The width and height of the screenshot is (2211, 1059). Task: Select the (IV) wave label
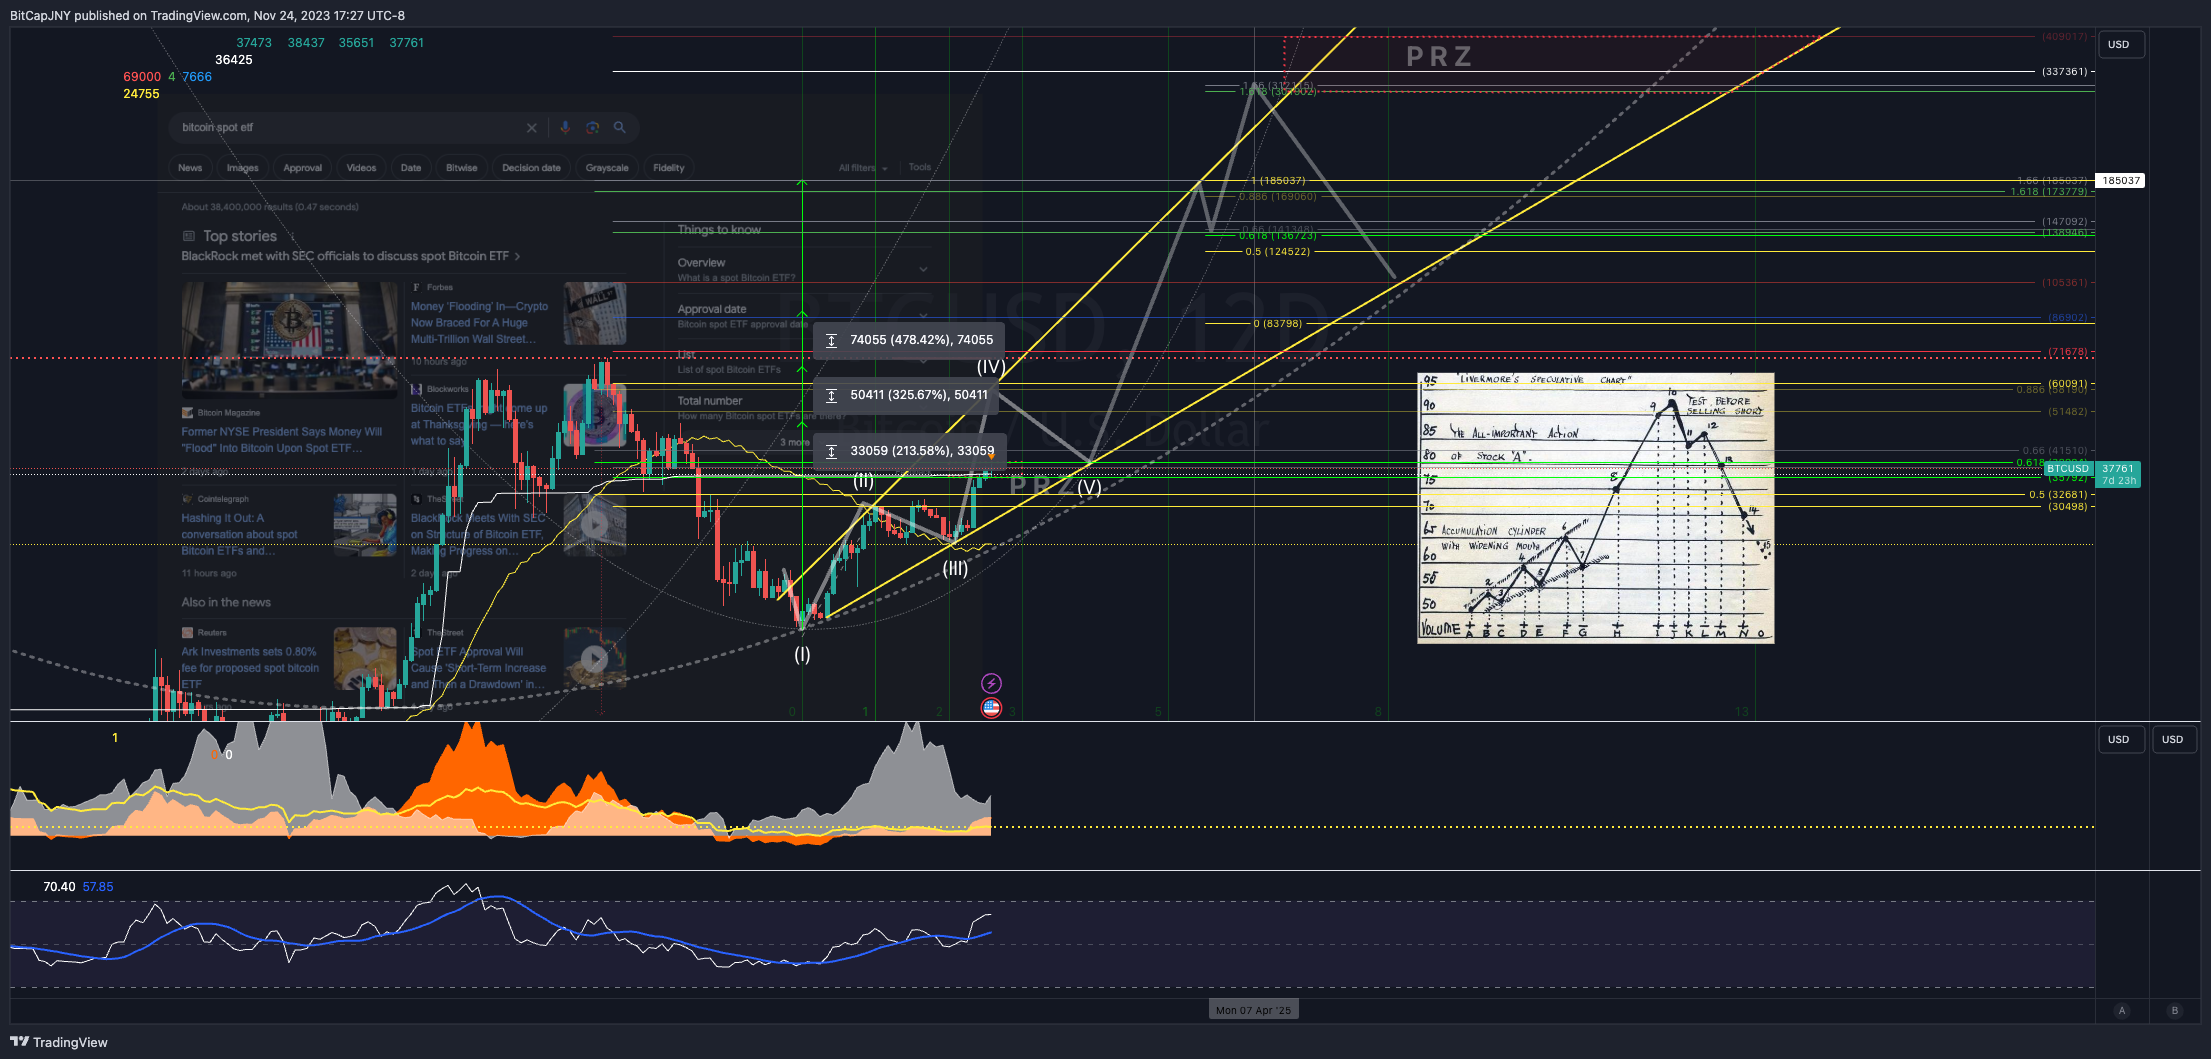coord(991,367)
